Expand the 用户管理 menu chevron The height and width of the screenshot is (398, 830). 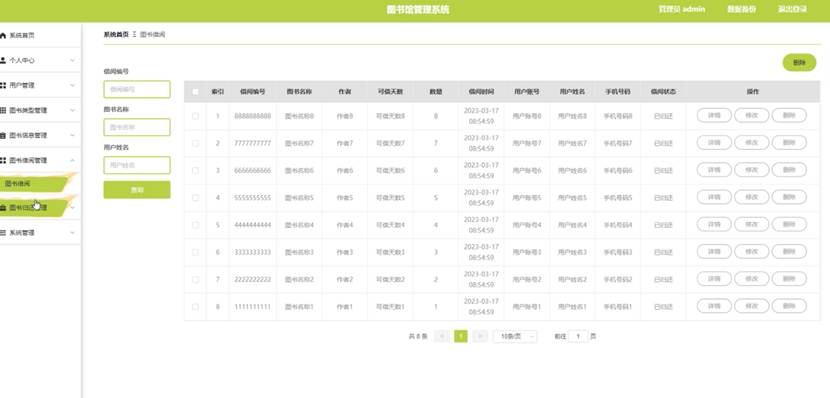[x=73, y=85]
